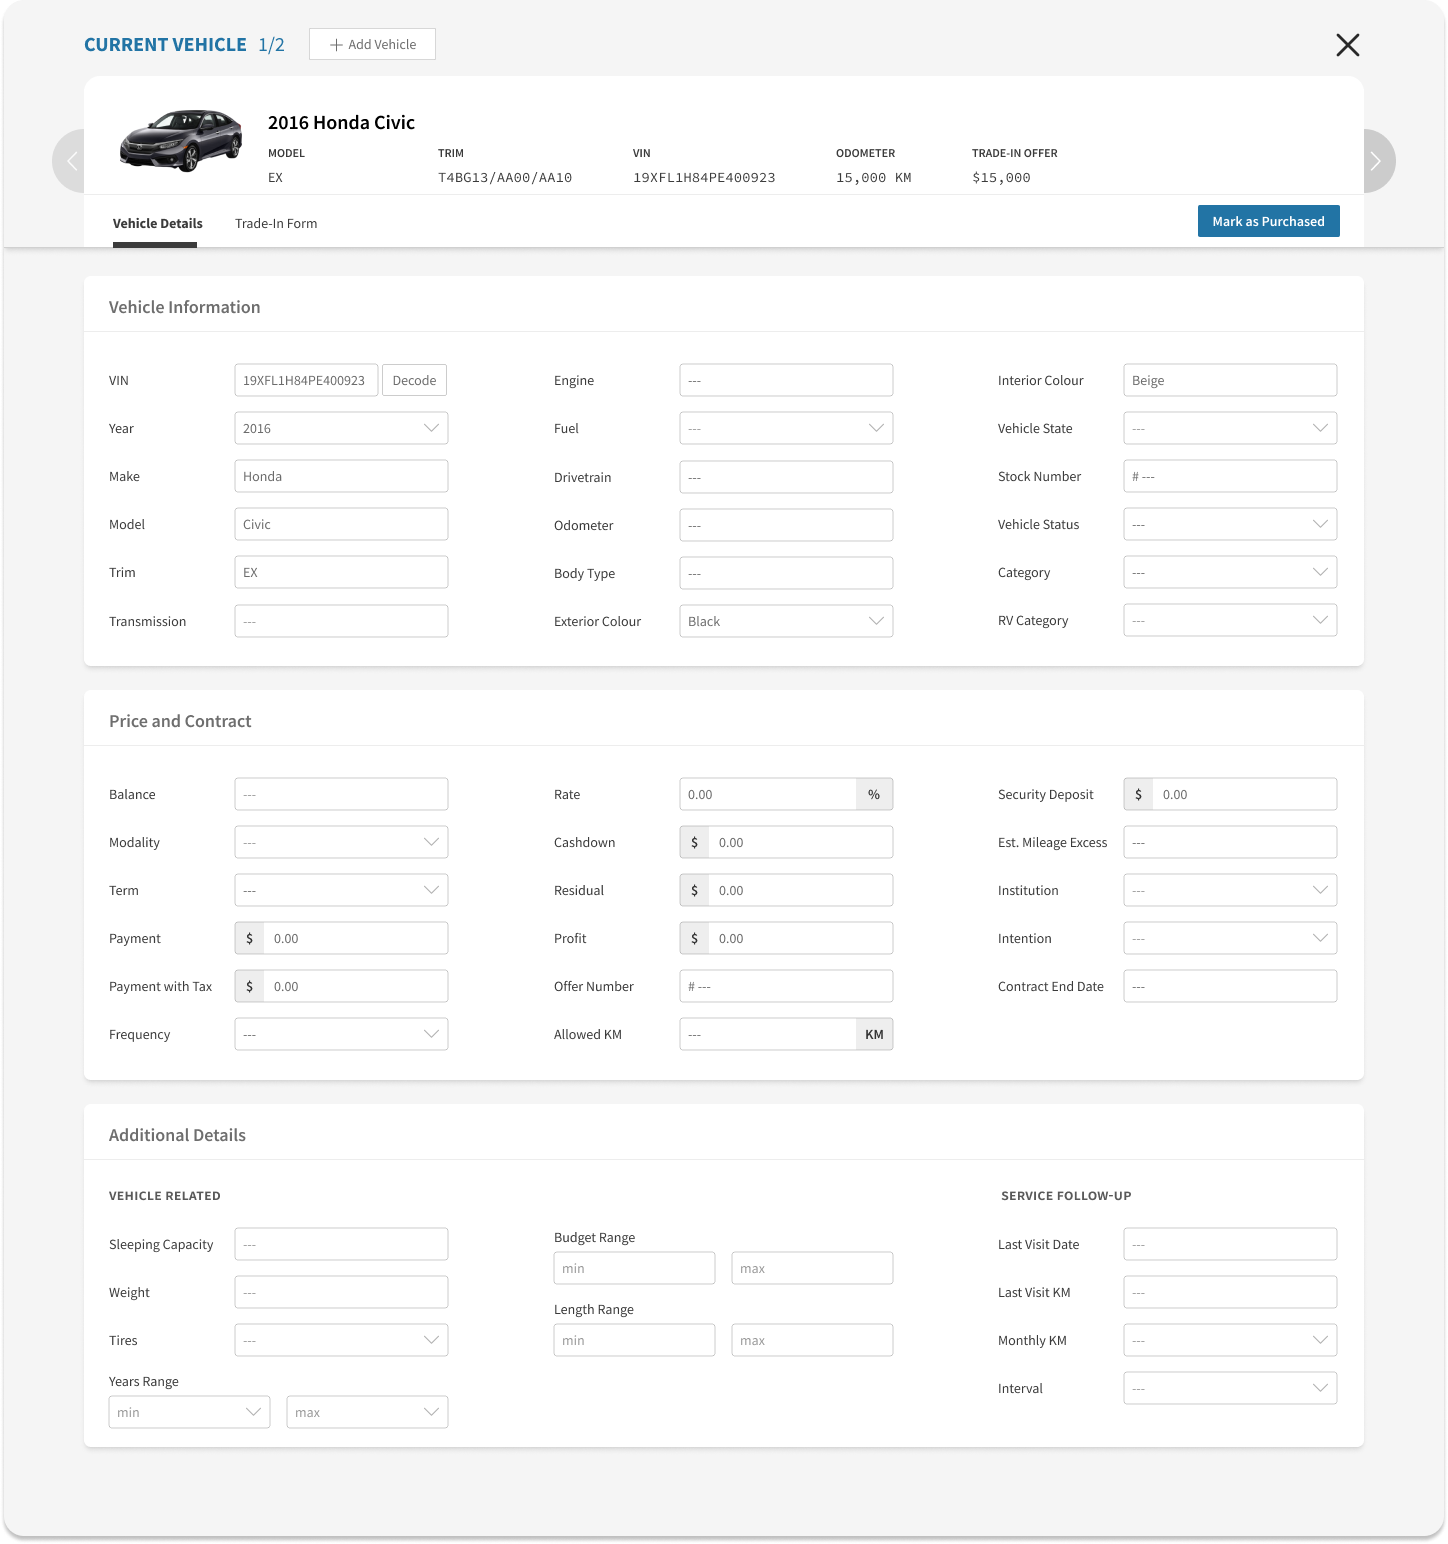This screenshot has height=1544, width=1448.
Task: Click Mark as Purchased button
Action: coord(1268,221)
